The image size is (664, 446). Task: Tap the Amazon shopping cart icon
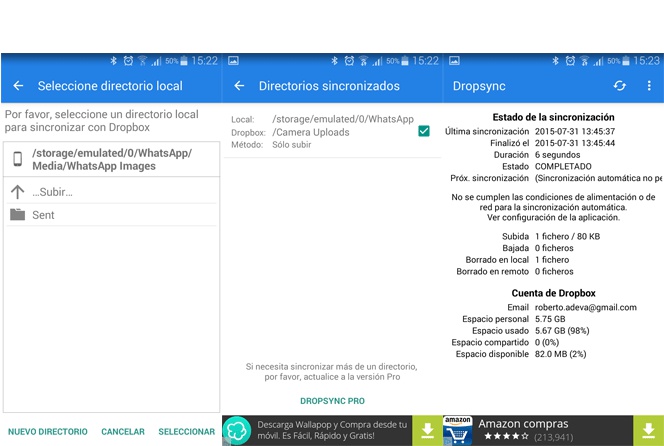point(458,431)
